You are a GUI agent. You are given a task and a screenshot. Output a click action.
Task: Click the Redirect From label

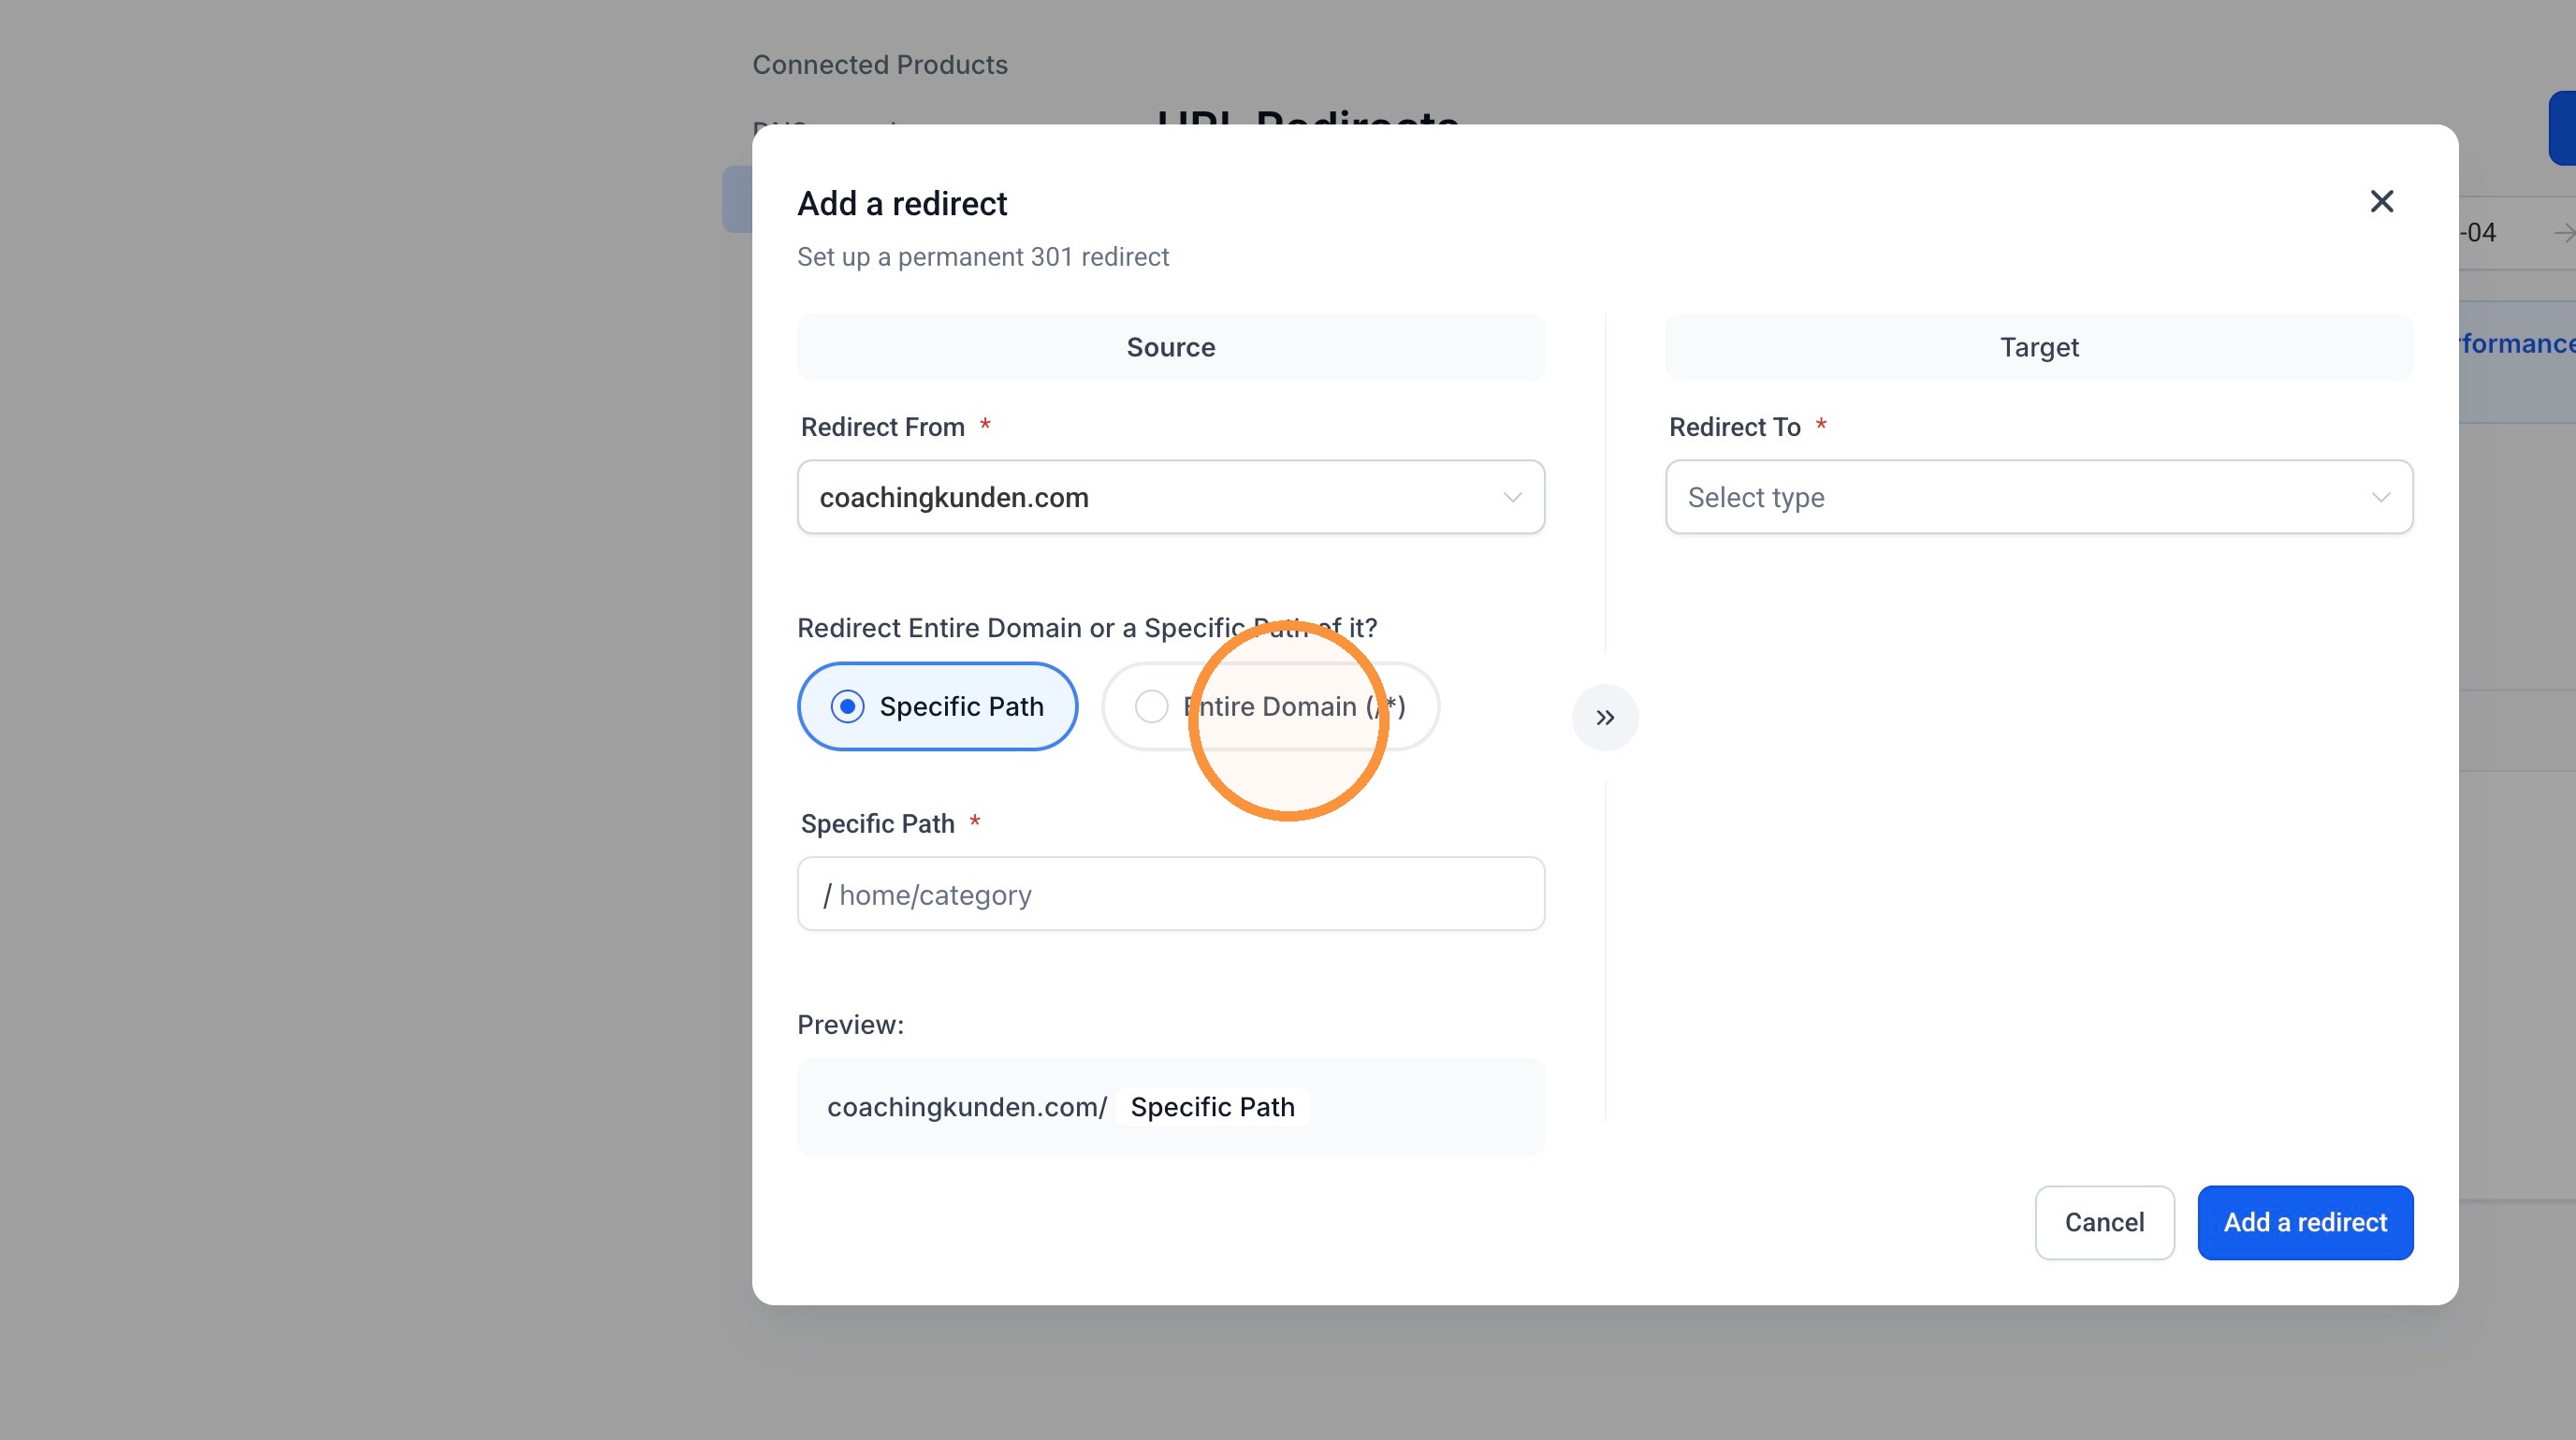(x=883, y=427)
